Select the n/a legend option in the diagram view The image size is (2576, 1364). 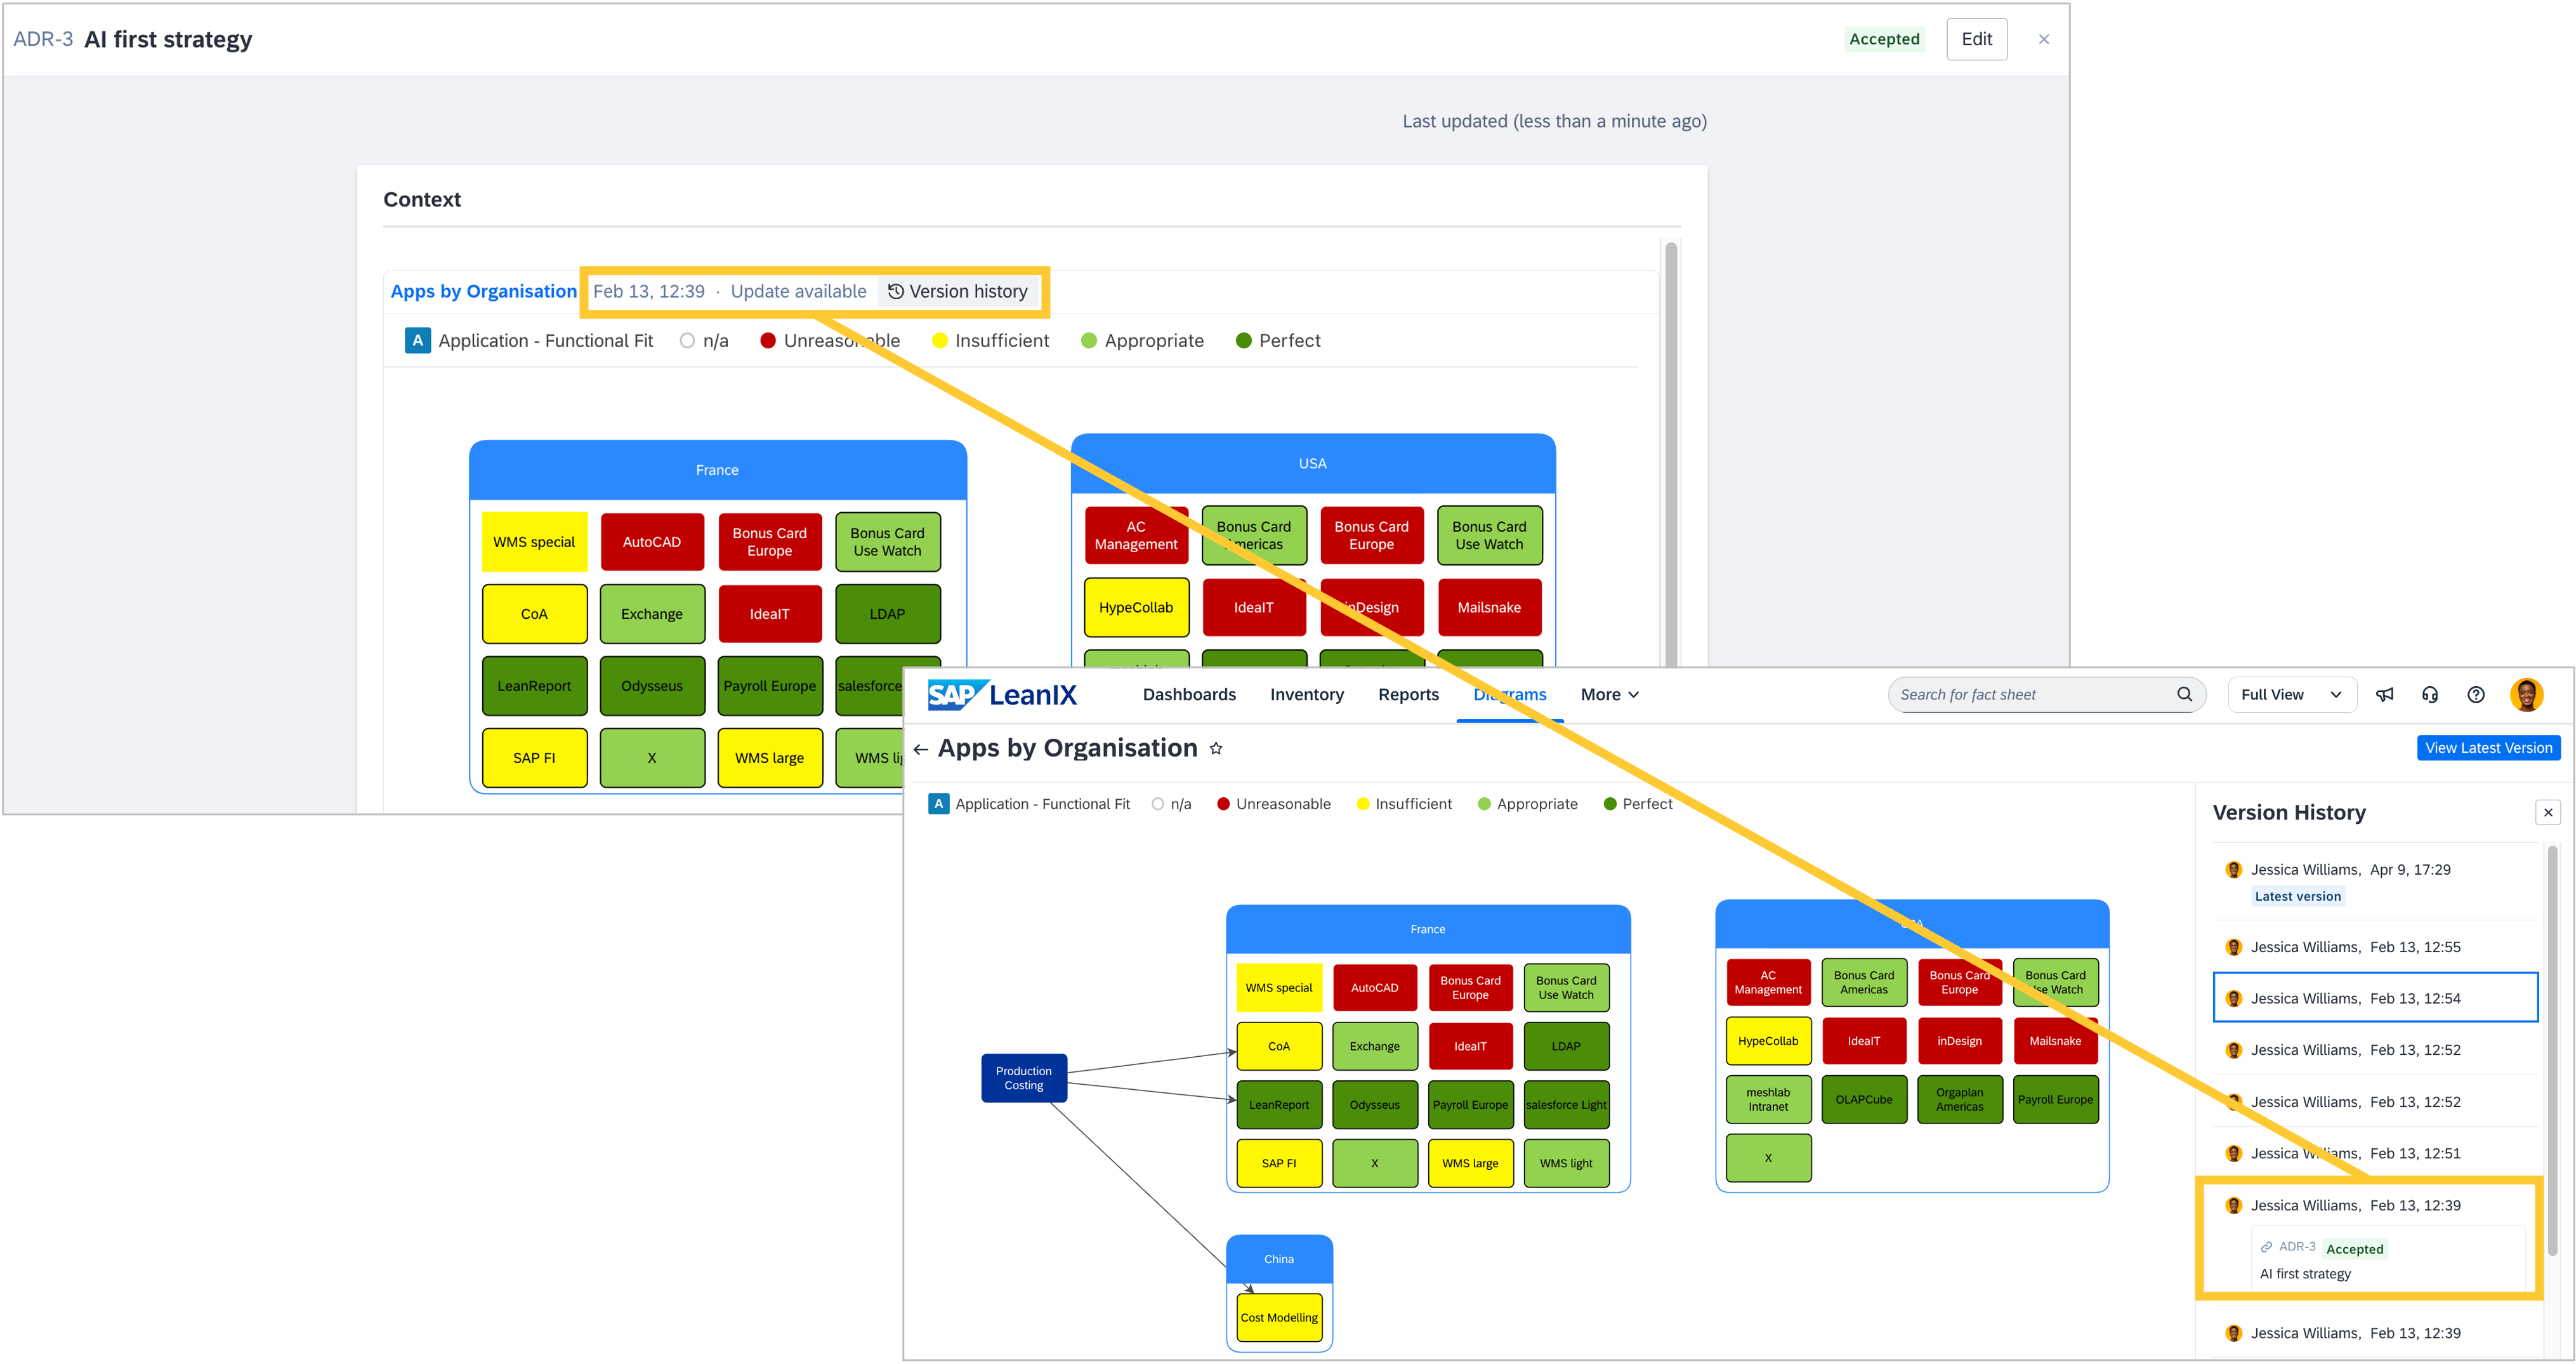(1171, 804)
